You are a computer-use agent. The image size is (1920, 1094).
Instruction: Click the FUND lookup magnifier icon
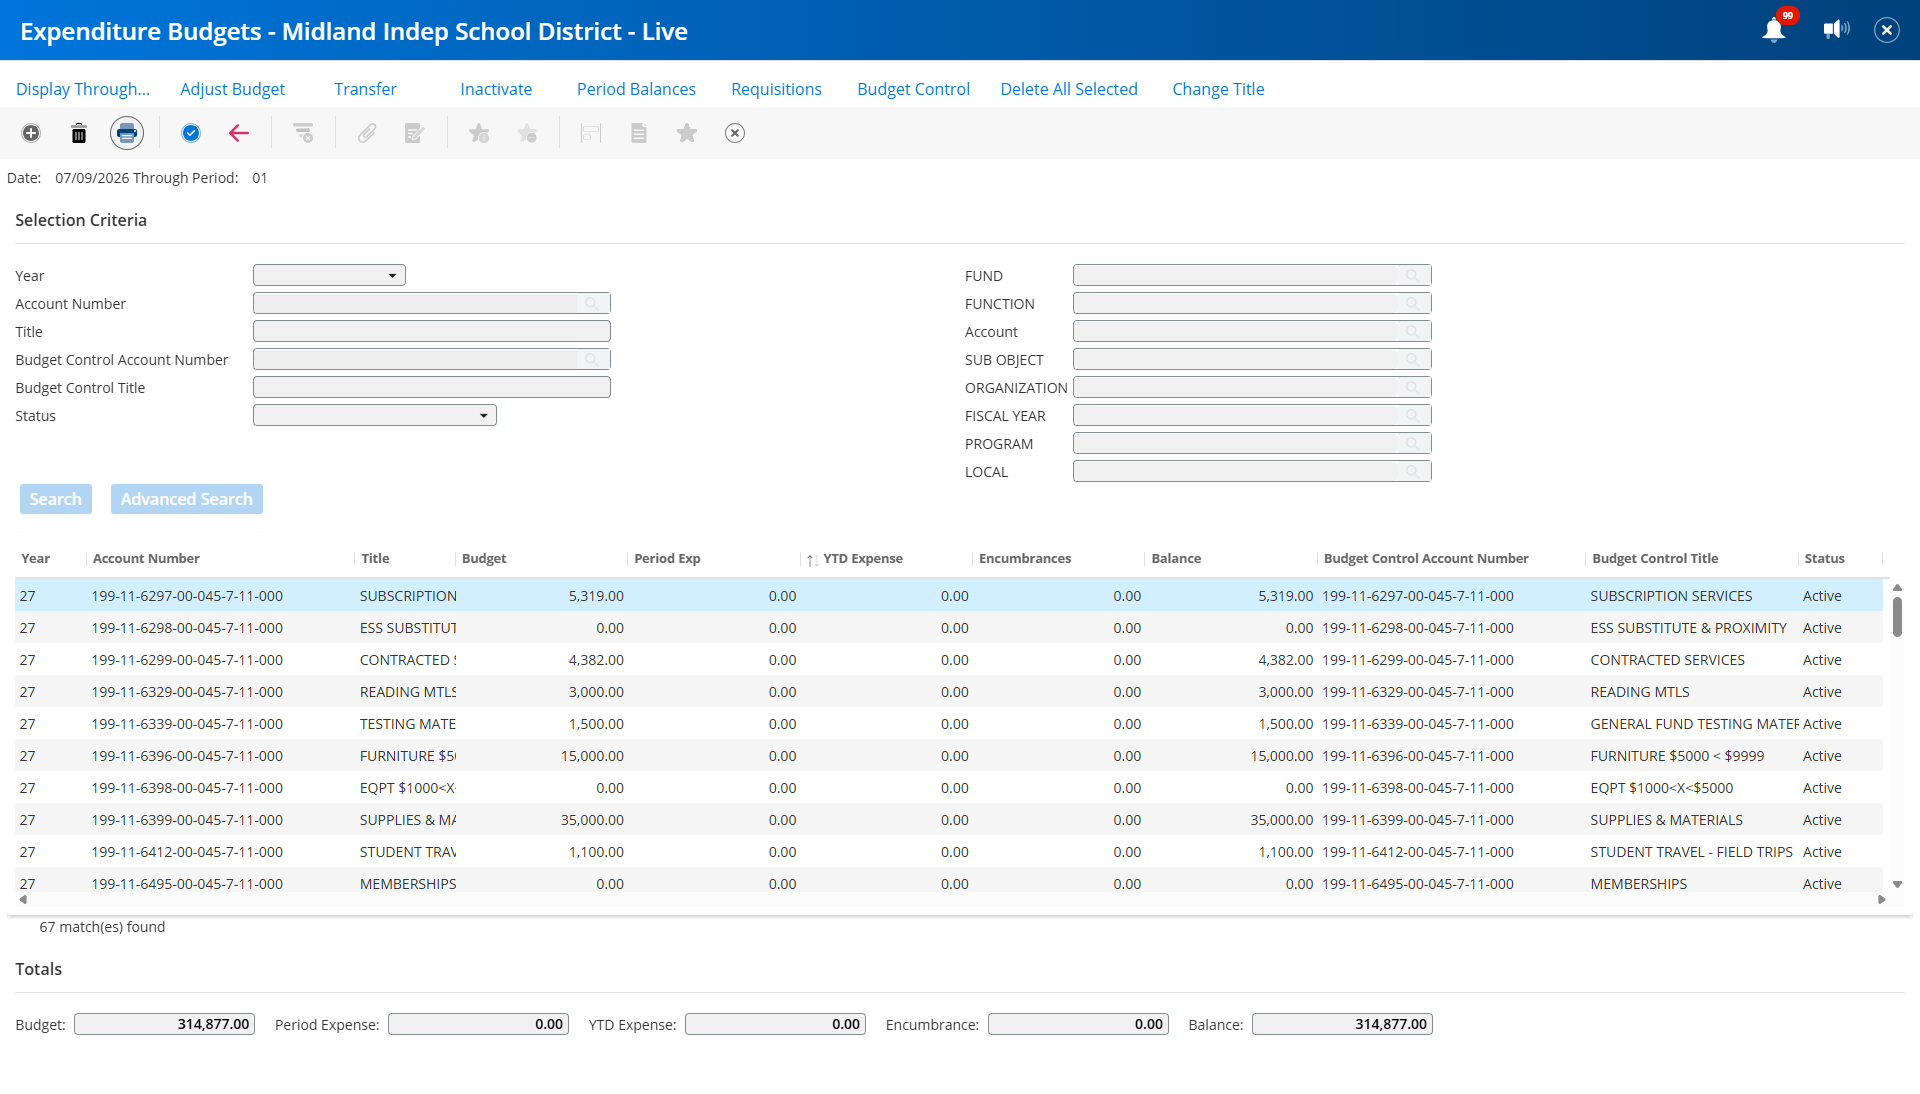(1412, 275)
